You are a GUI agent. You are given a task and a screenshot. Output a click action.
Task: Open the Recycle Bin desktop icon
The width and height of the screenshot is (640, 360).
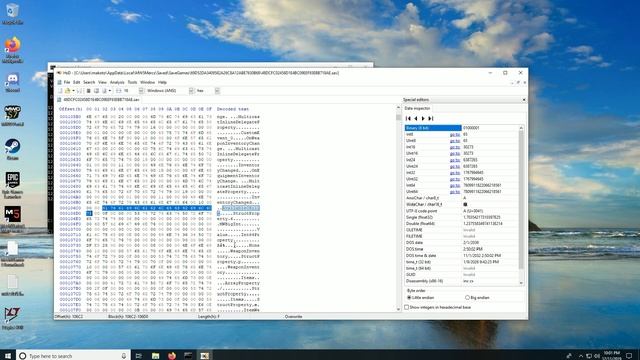(x=12, y=13)
